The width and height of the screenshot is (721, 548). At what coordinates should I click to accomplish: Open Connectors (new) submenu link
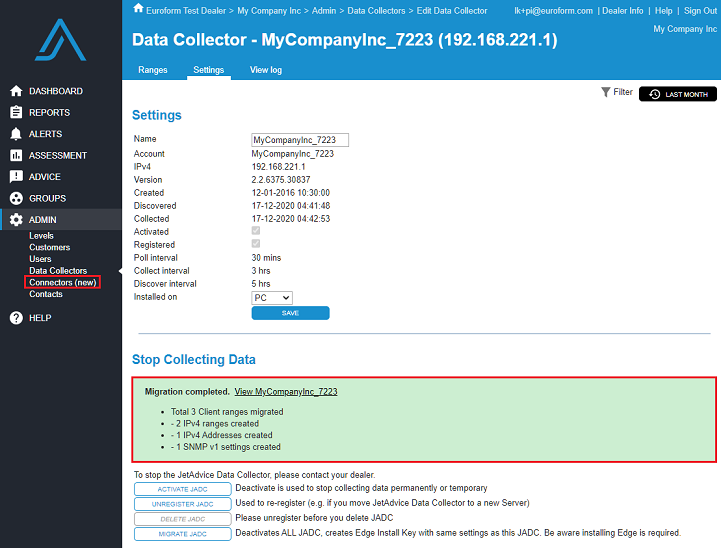click(x=63, y=282)
